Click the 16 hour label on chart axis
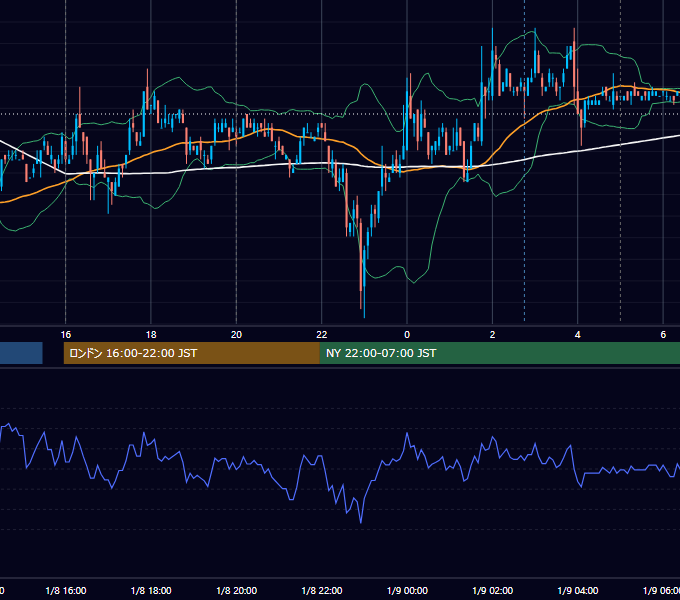680x600 pixels. 65,335
